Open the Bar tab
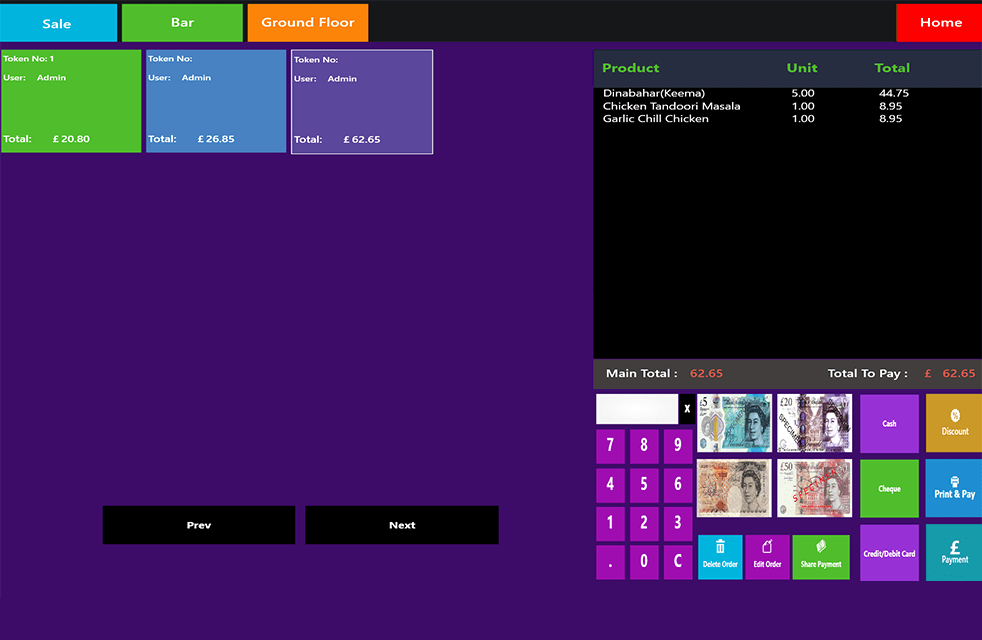982x640 pixels. [x=182, y=23]
